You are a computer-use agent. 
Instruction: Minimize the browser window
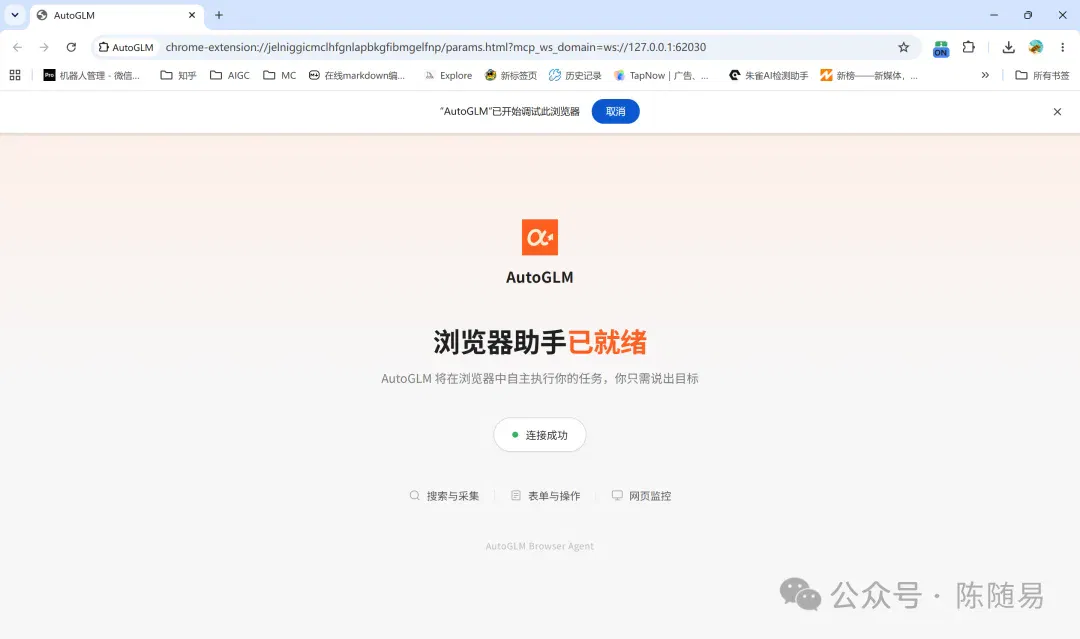coord(993,15)
